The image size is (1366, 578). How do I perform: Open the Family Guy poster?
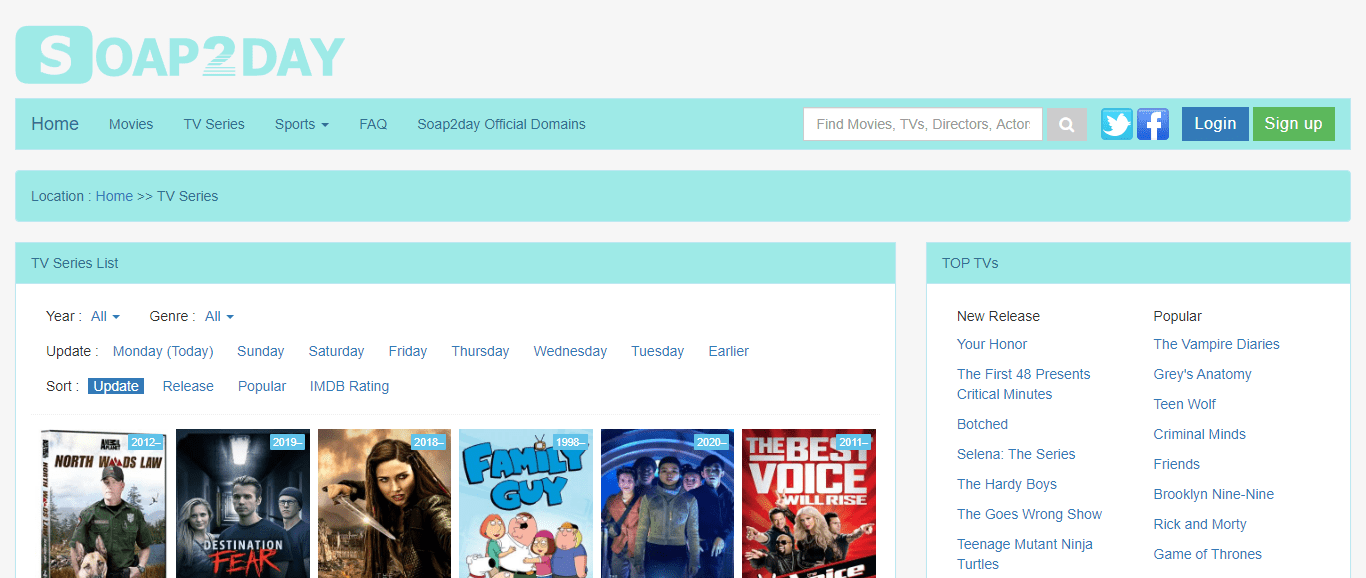pos(526,504)
